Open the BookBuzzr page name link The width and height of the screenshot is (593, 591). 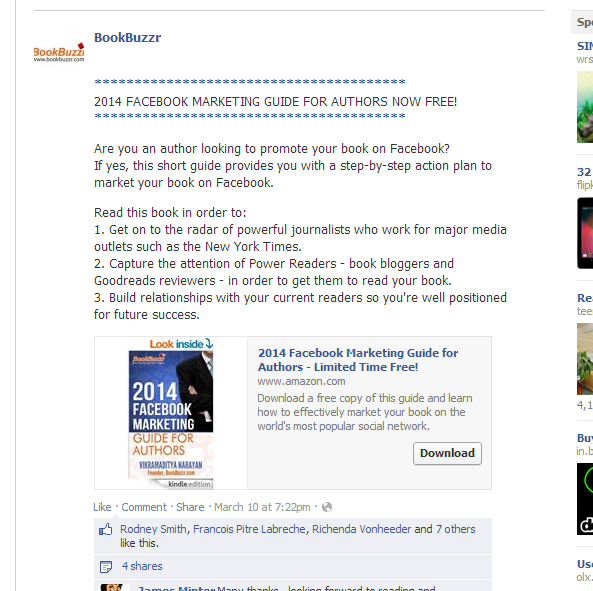point(127,37)
